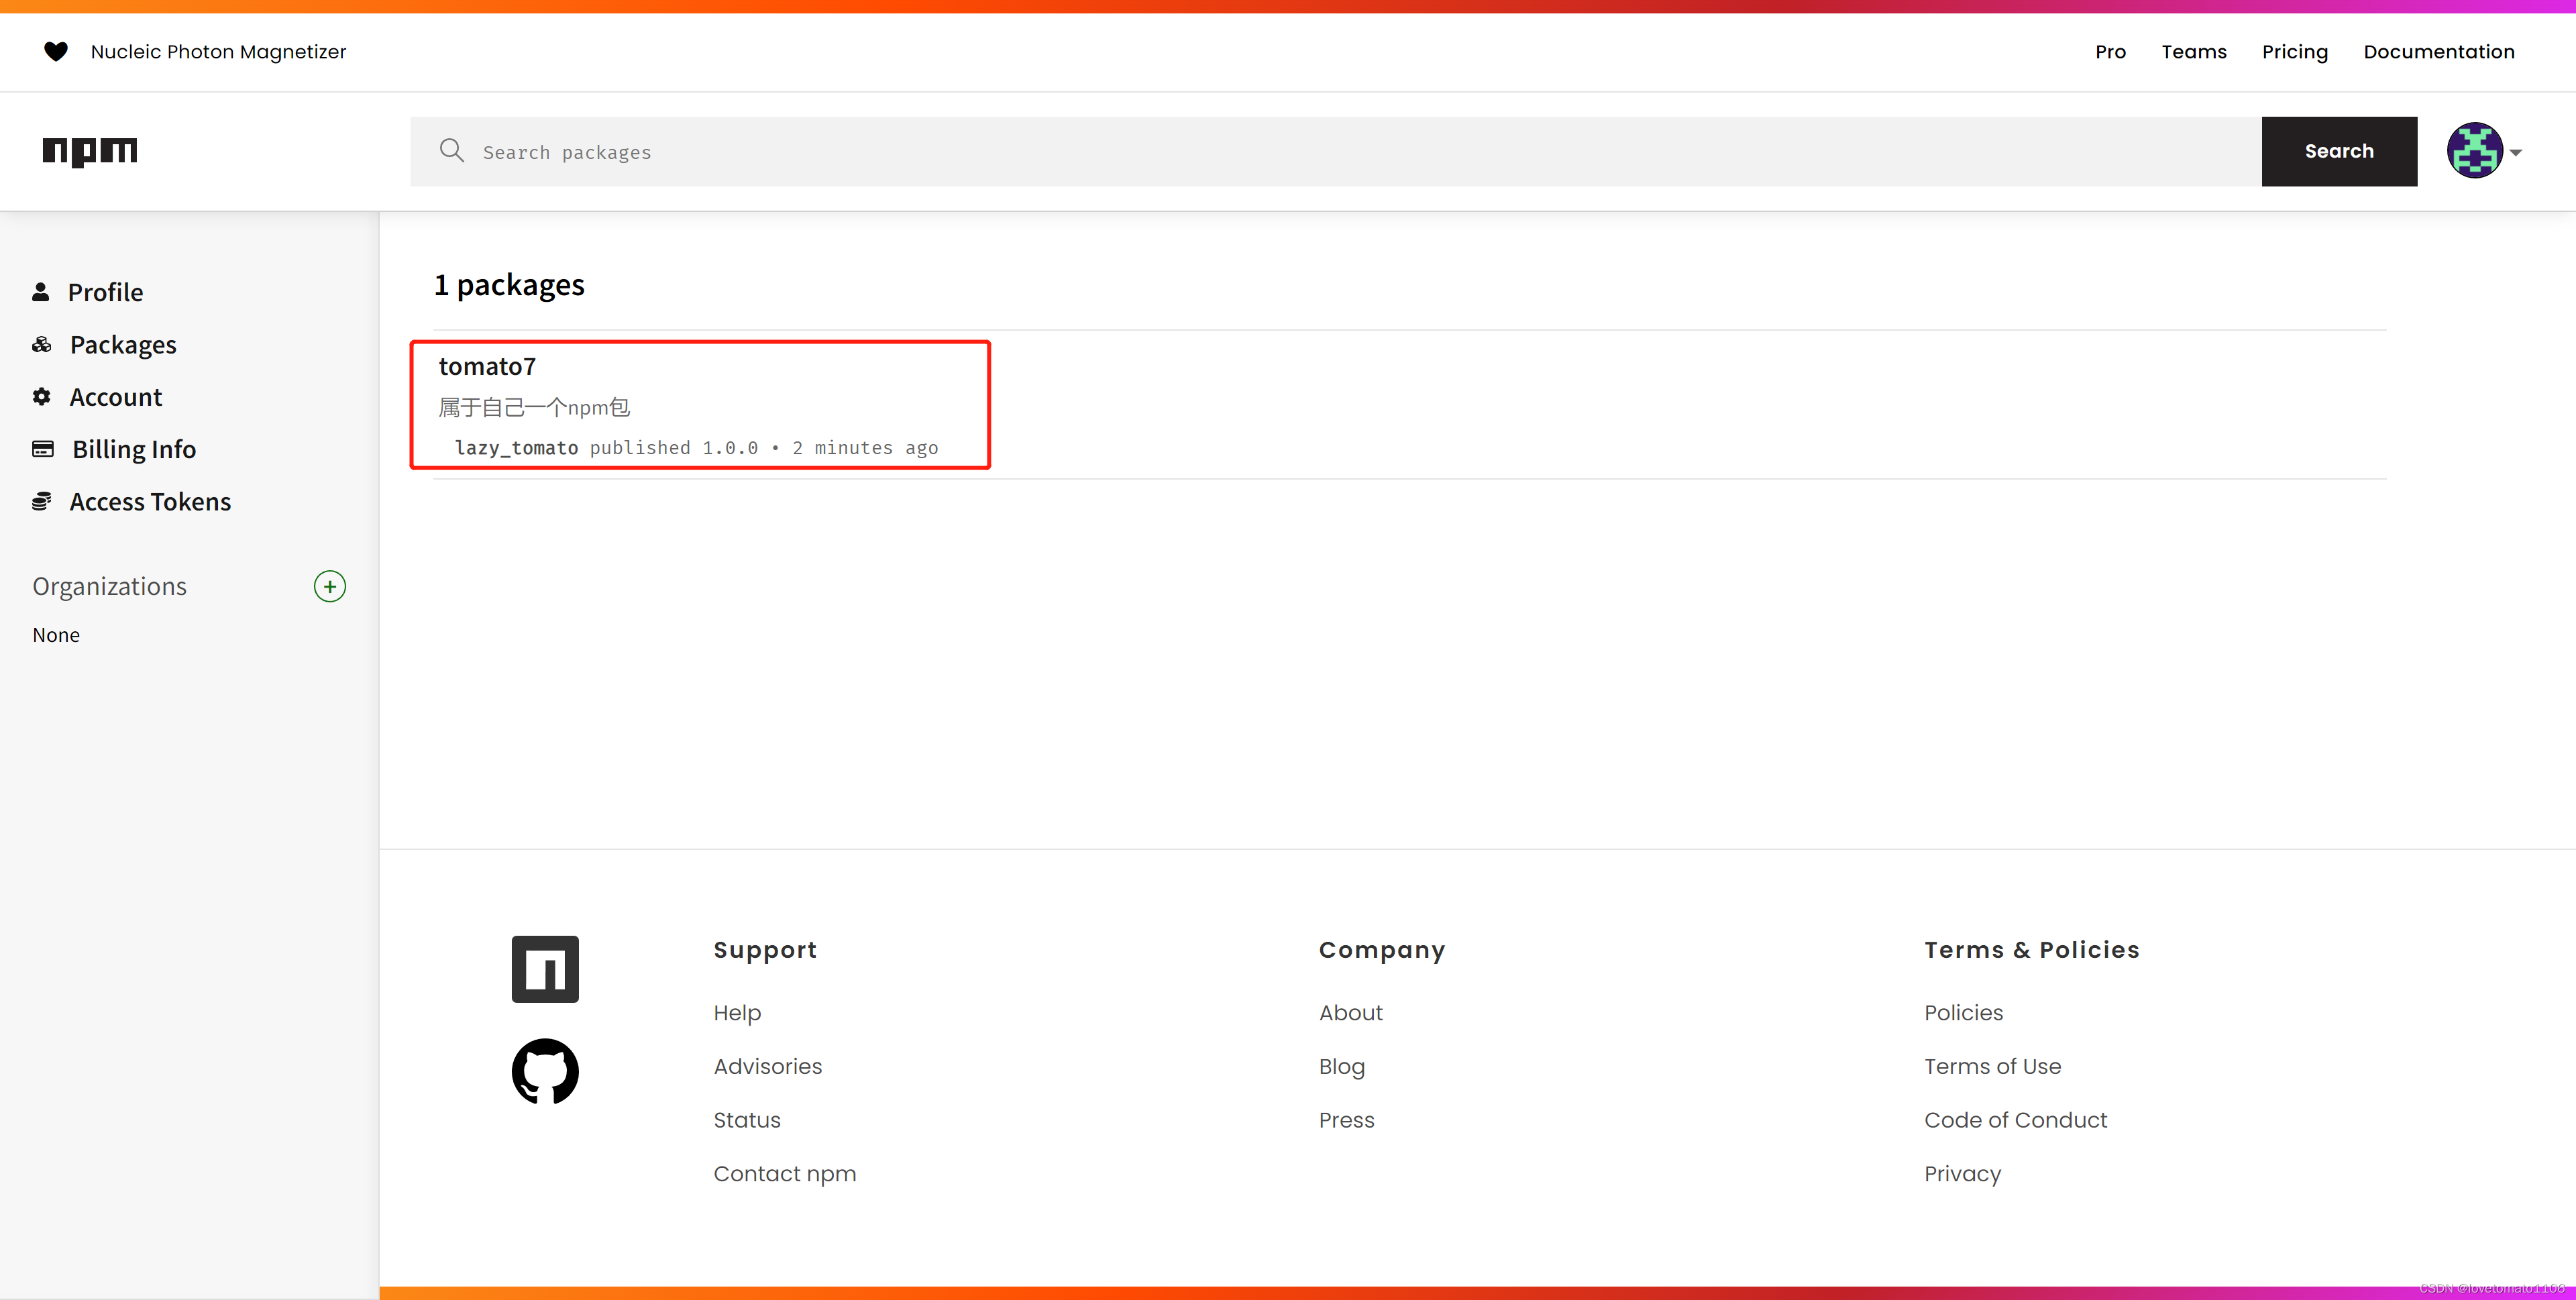Open the GitHub octocat icon in footer

[545, 1071]
